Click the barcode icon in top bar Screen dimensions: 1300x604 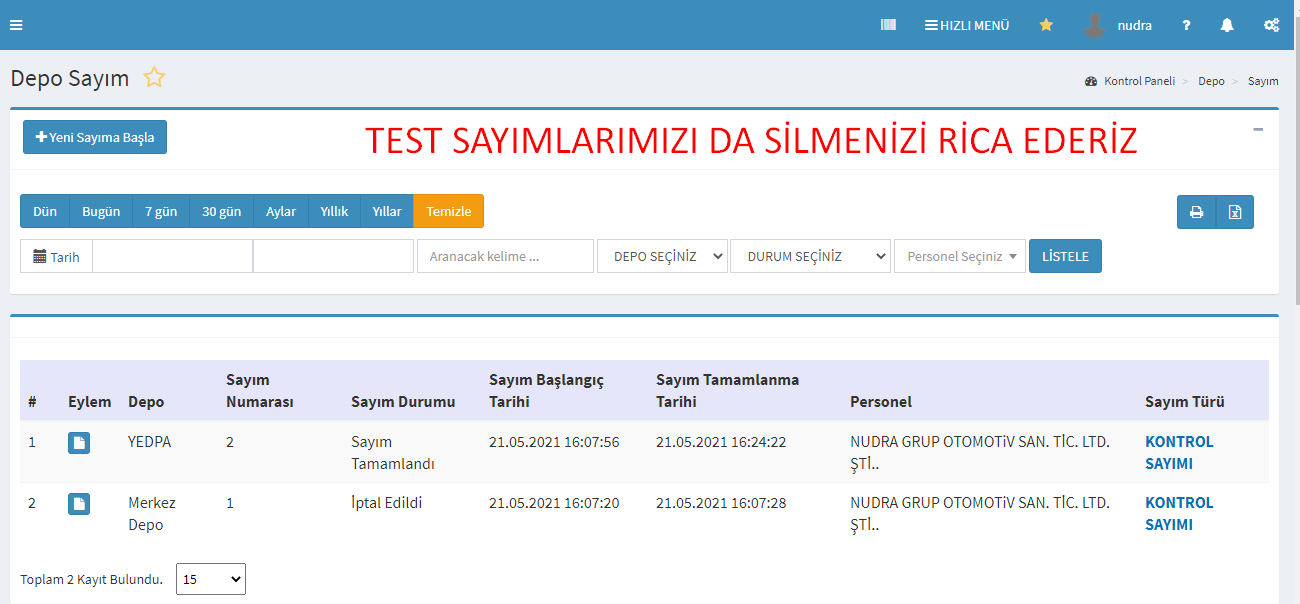pos(888,25)
